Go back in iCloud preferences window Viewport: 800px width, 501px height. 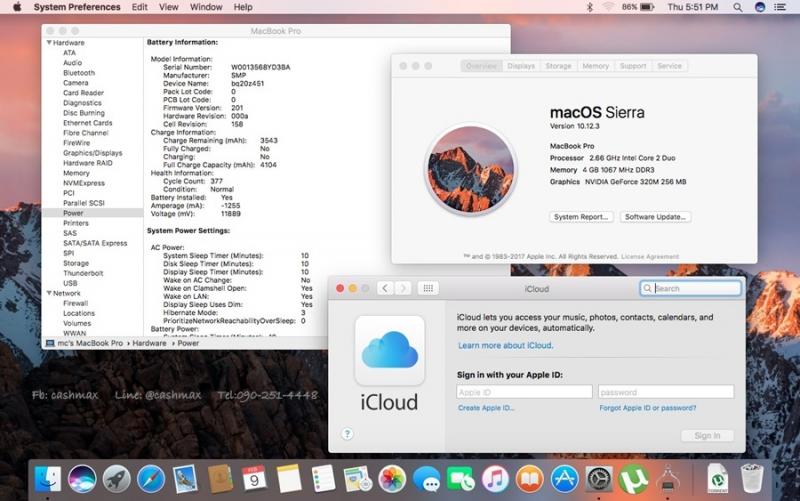(385, 288)
